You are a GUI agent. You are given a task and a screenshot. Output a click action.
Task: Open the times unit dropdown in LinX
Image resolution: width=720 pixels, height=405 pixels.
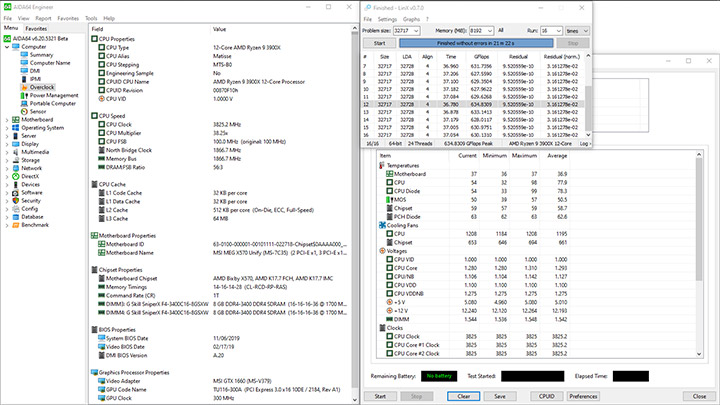point(577,31)
